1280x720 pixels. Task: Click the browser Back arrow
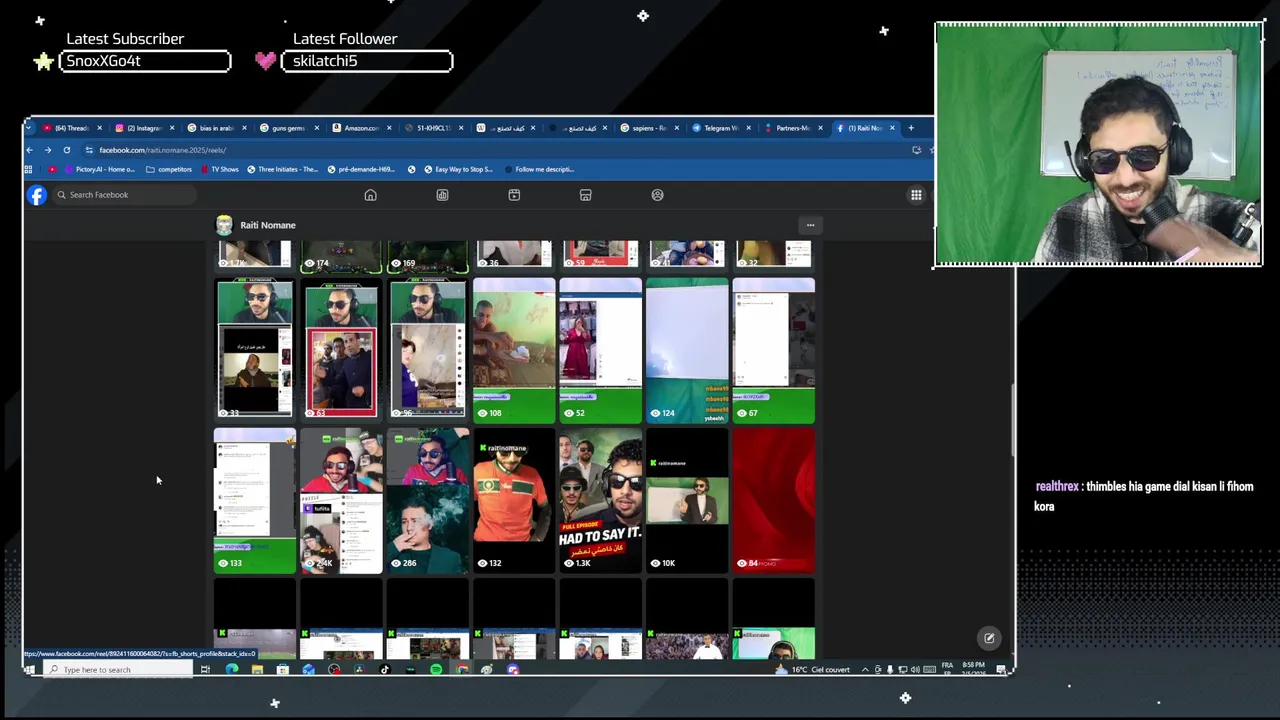tap(30, 150)
